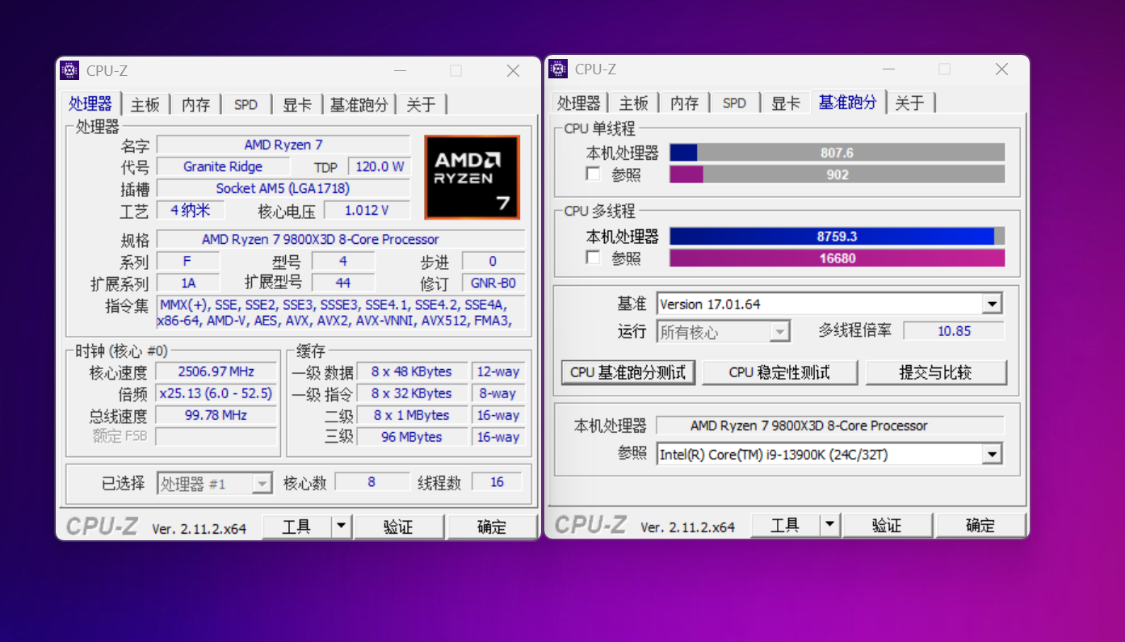Open the 基准 version dropdown

(x=992, y=304)
